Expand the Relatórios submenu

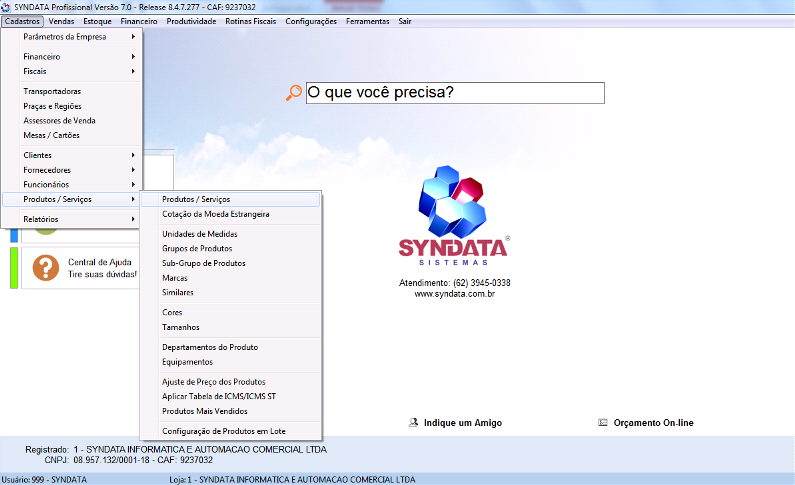point(72,219)
